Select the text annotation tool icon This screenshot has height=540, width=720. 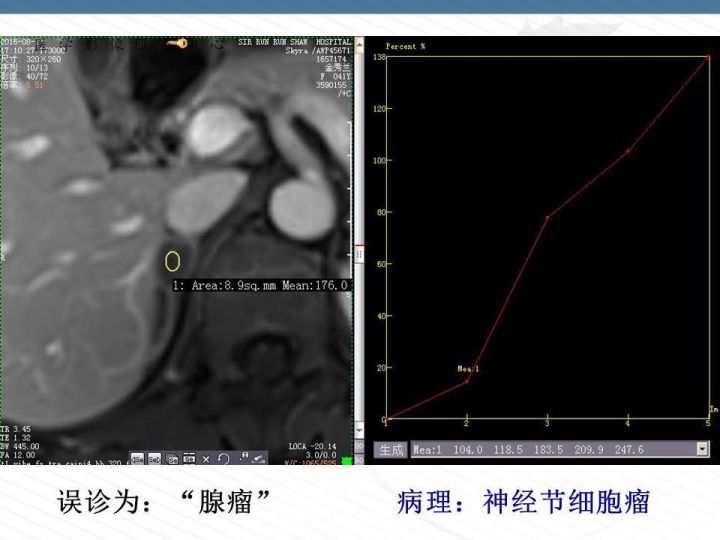pyautogui.click(x=244, y=457)
